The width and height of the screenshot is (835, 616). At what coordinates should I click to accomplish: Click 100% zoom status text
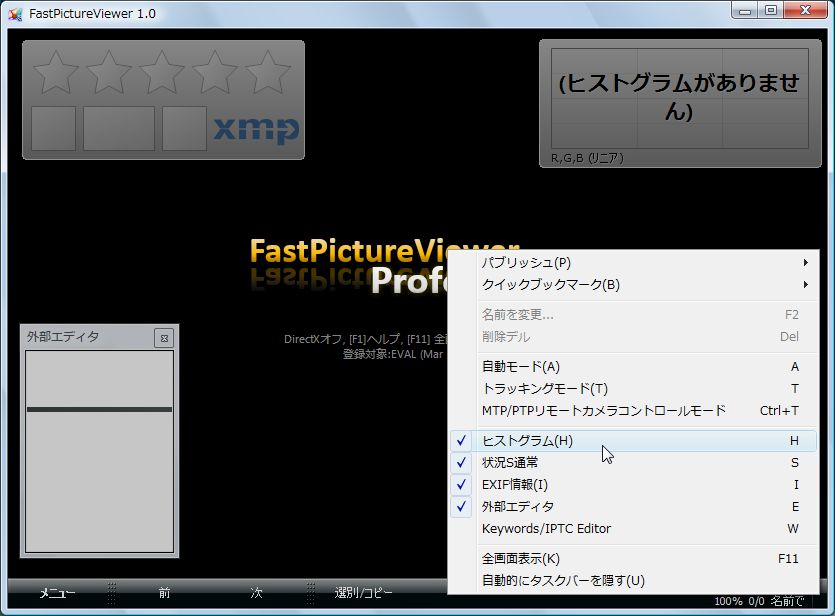click(x=727, y=601)
